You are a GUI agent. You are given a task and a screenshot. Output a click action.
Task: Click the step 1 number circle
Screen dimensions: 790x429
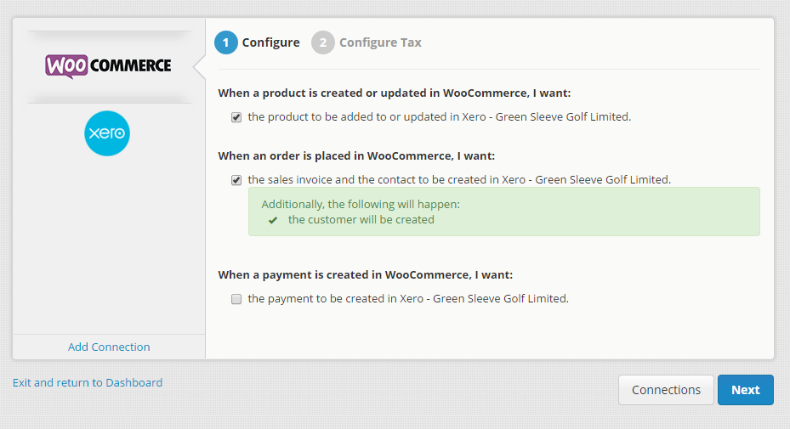coord(226,43)
